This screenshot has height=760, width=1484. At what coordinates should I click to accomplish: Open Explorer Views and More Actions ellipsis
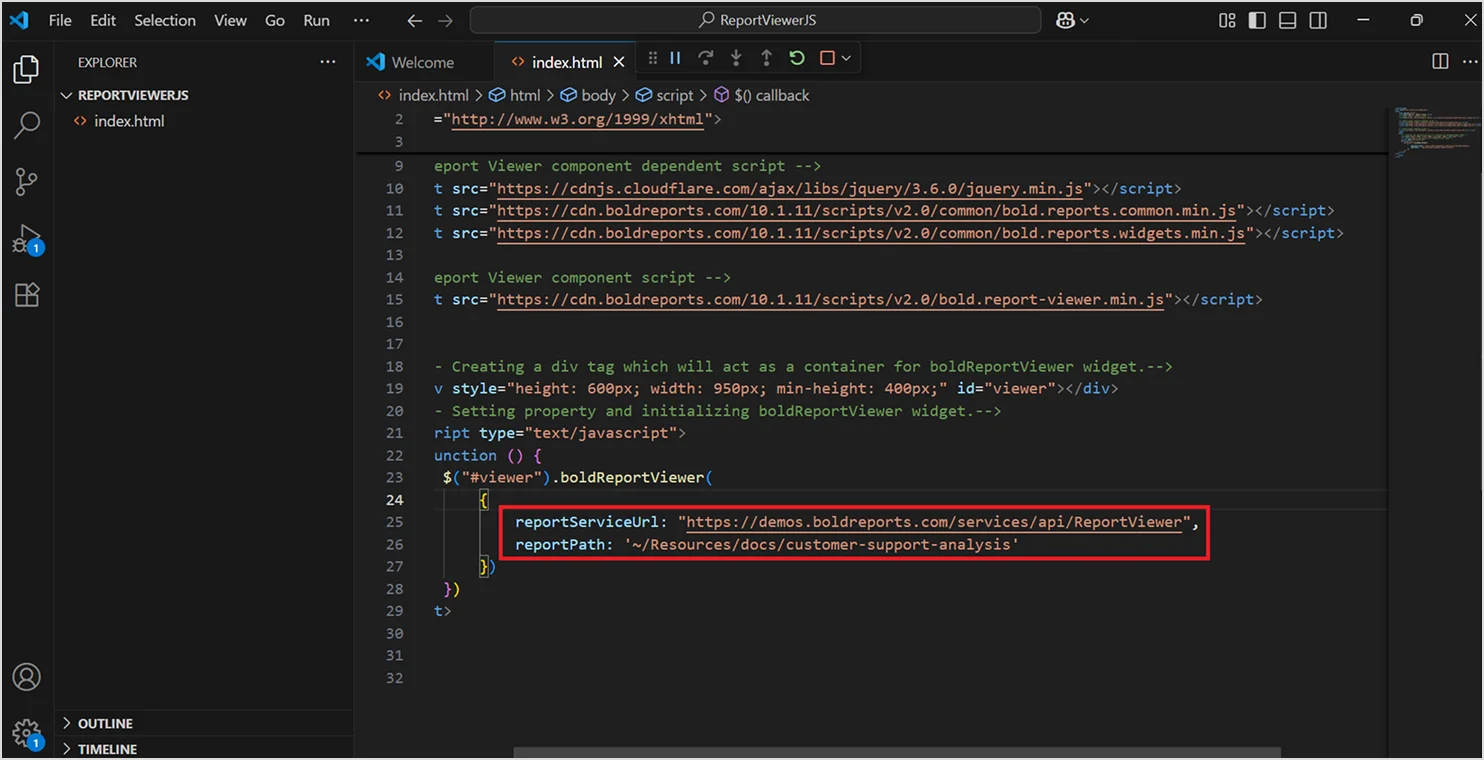point(328,62)
